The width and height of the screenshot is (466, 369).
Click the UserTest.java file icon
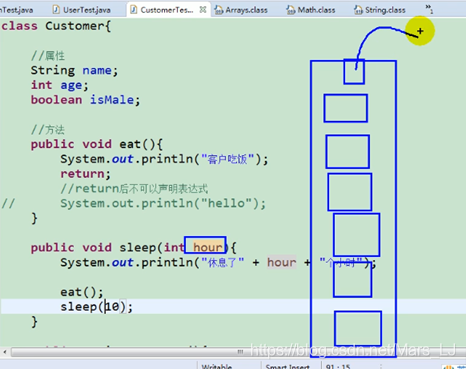coord(57,10)
